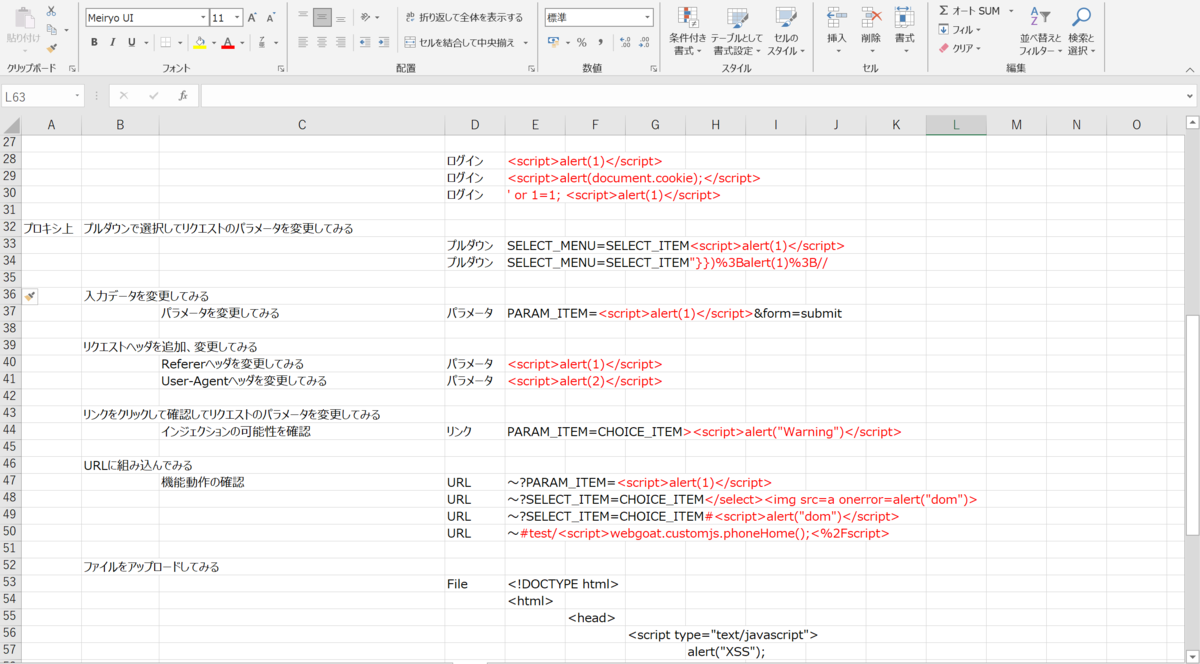This screenshot has height=664, width=1200.
Task: Click the text Orientation icon
Action: click(x=367, y=17)
